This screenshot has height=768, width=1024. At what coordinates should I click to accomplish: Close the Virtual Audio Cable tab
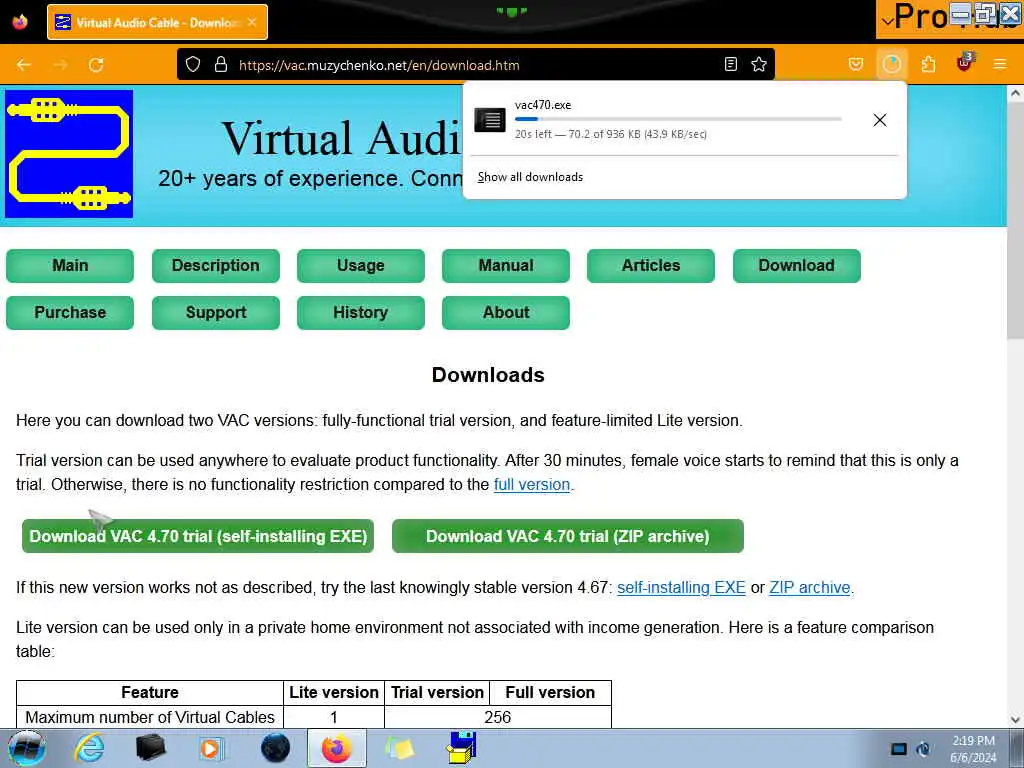[252, 22]
